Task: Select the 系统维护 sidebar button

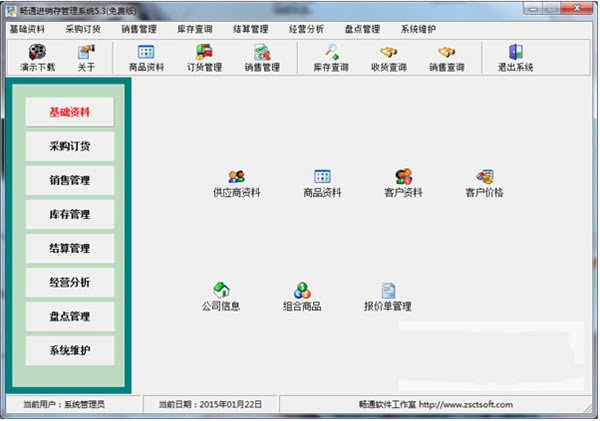Action: (x=70, y=351)
